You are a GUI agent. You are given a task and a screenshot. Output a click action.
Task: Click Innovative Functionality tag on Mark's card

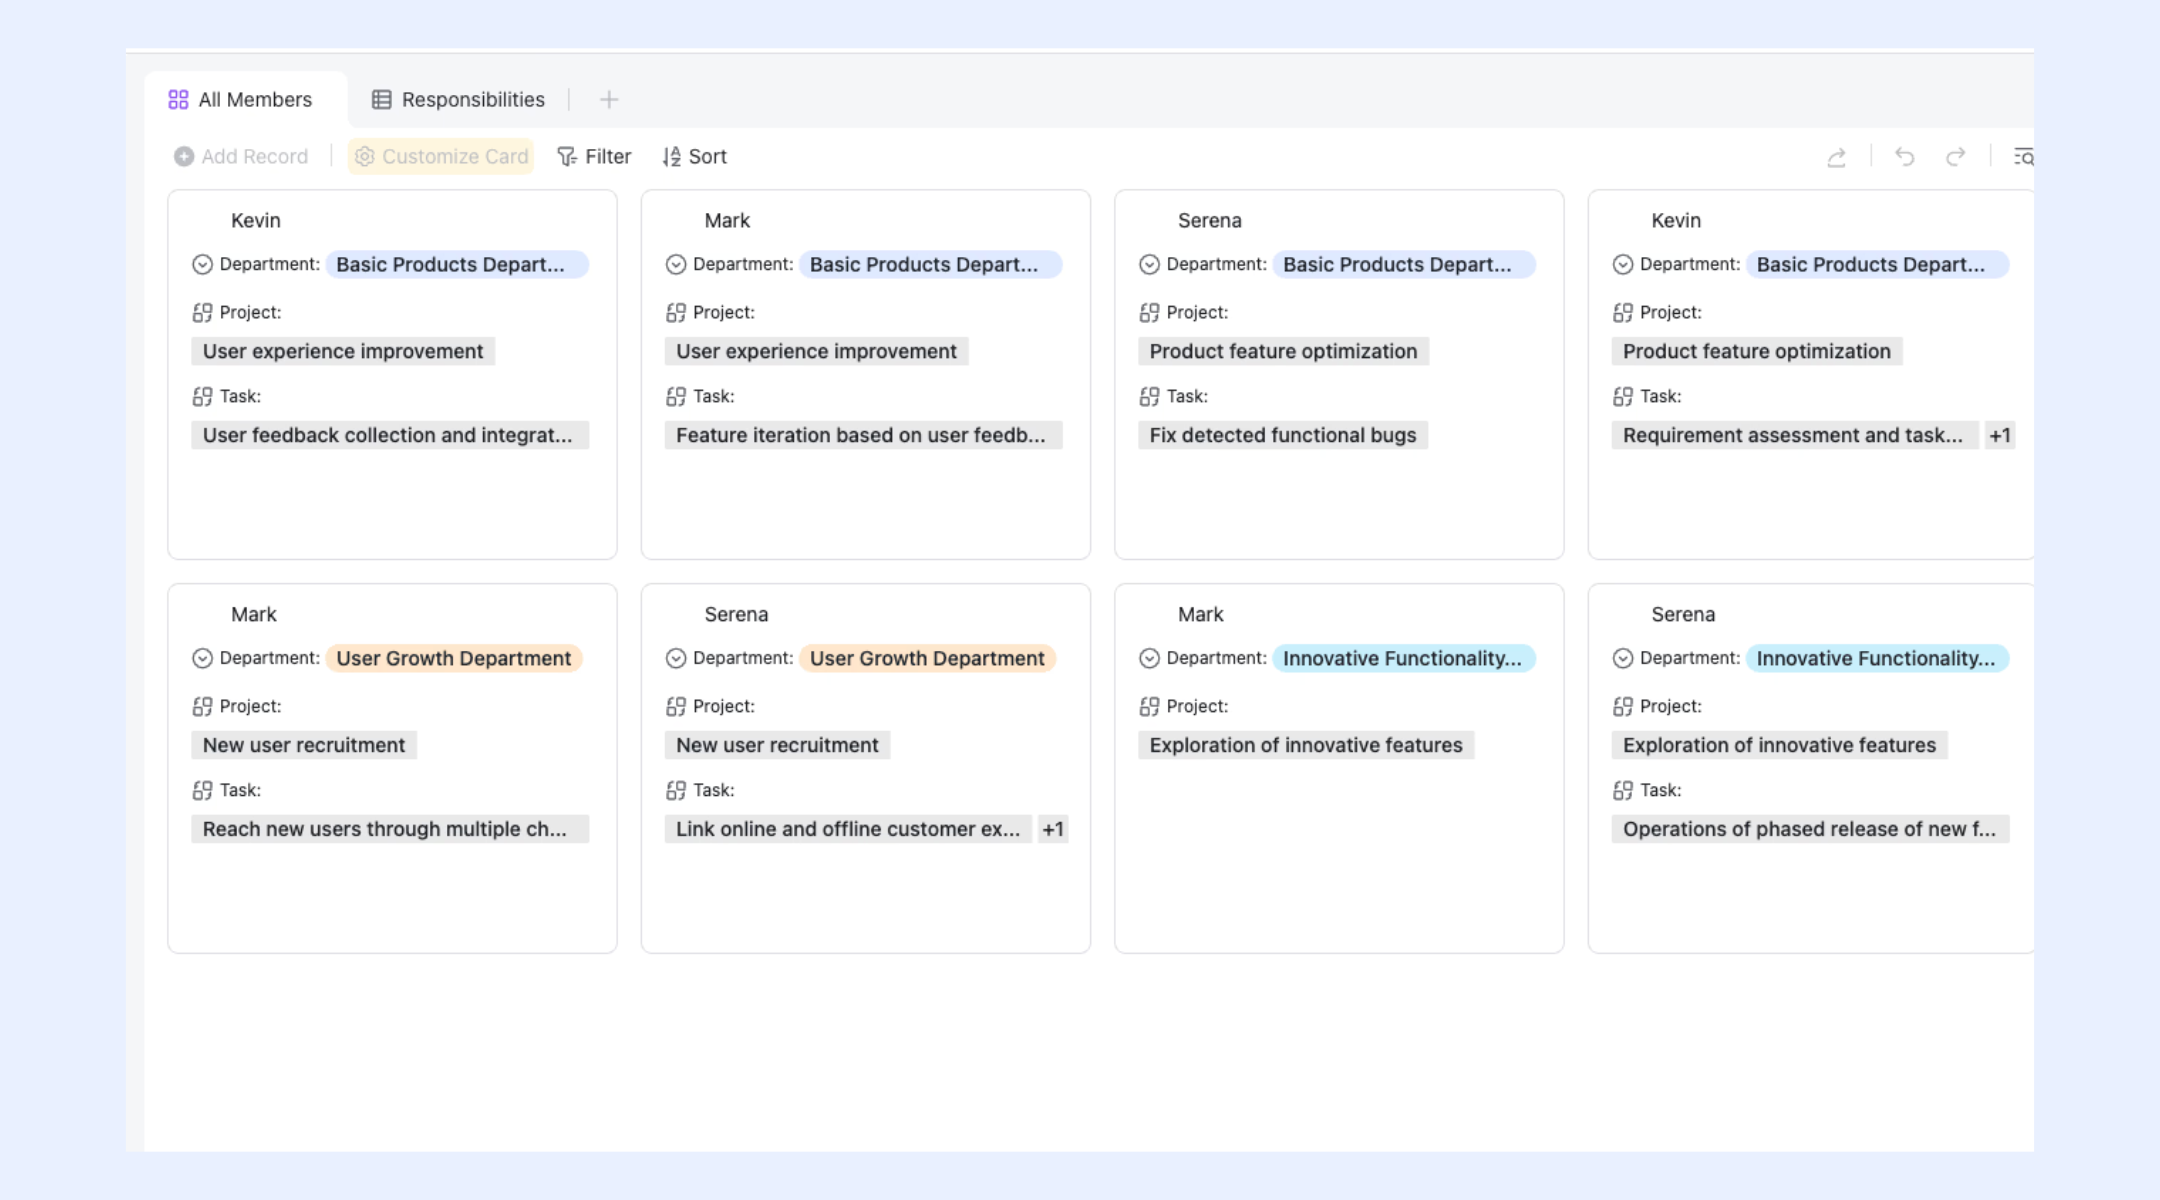(x=1404, y=659)
